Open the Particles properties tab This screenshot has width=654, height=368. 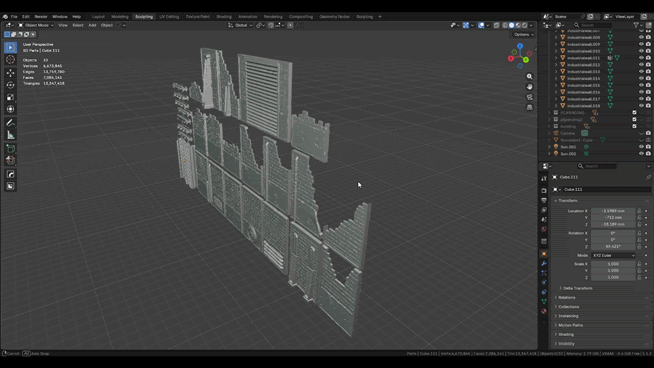pyautogui.click(x=544, y=273)
